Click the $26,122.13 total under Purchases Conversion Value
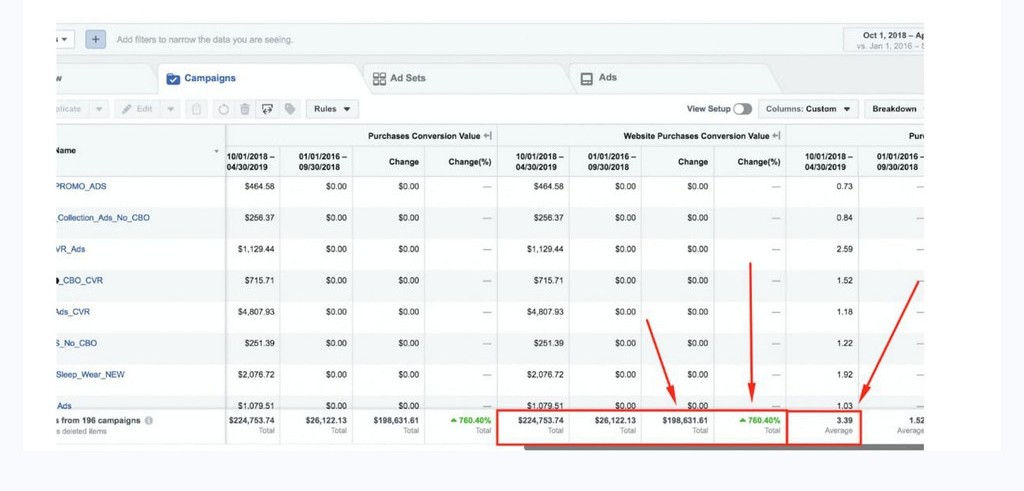Screen dimensions: 1024x491 326,420
